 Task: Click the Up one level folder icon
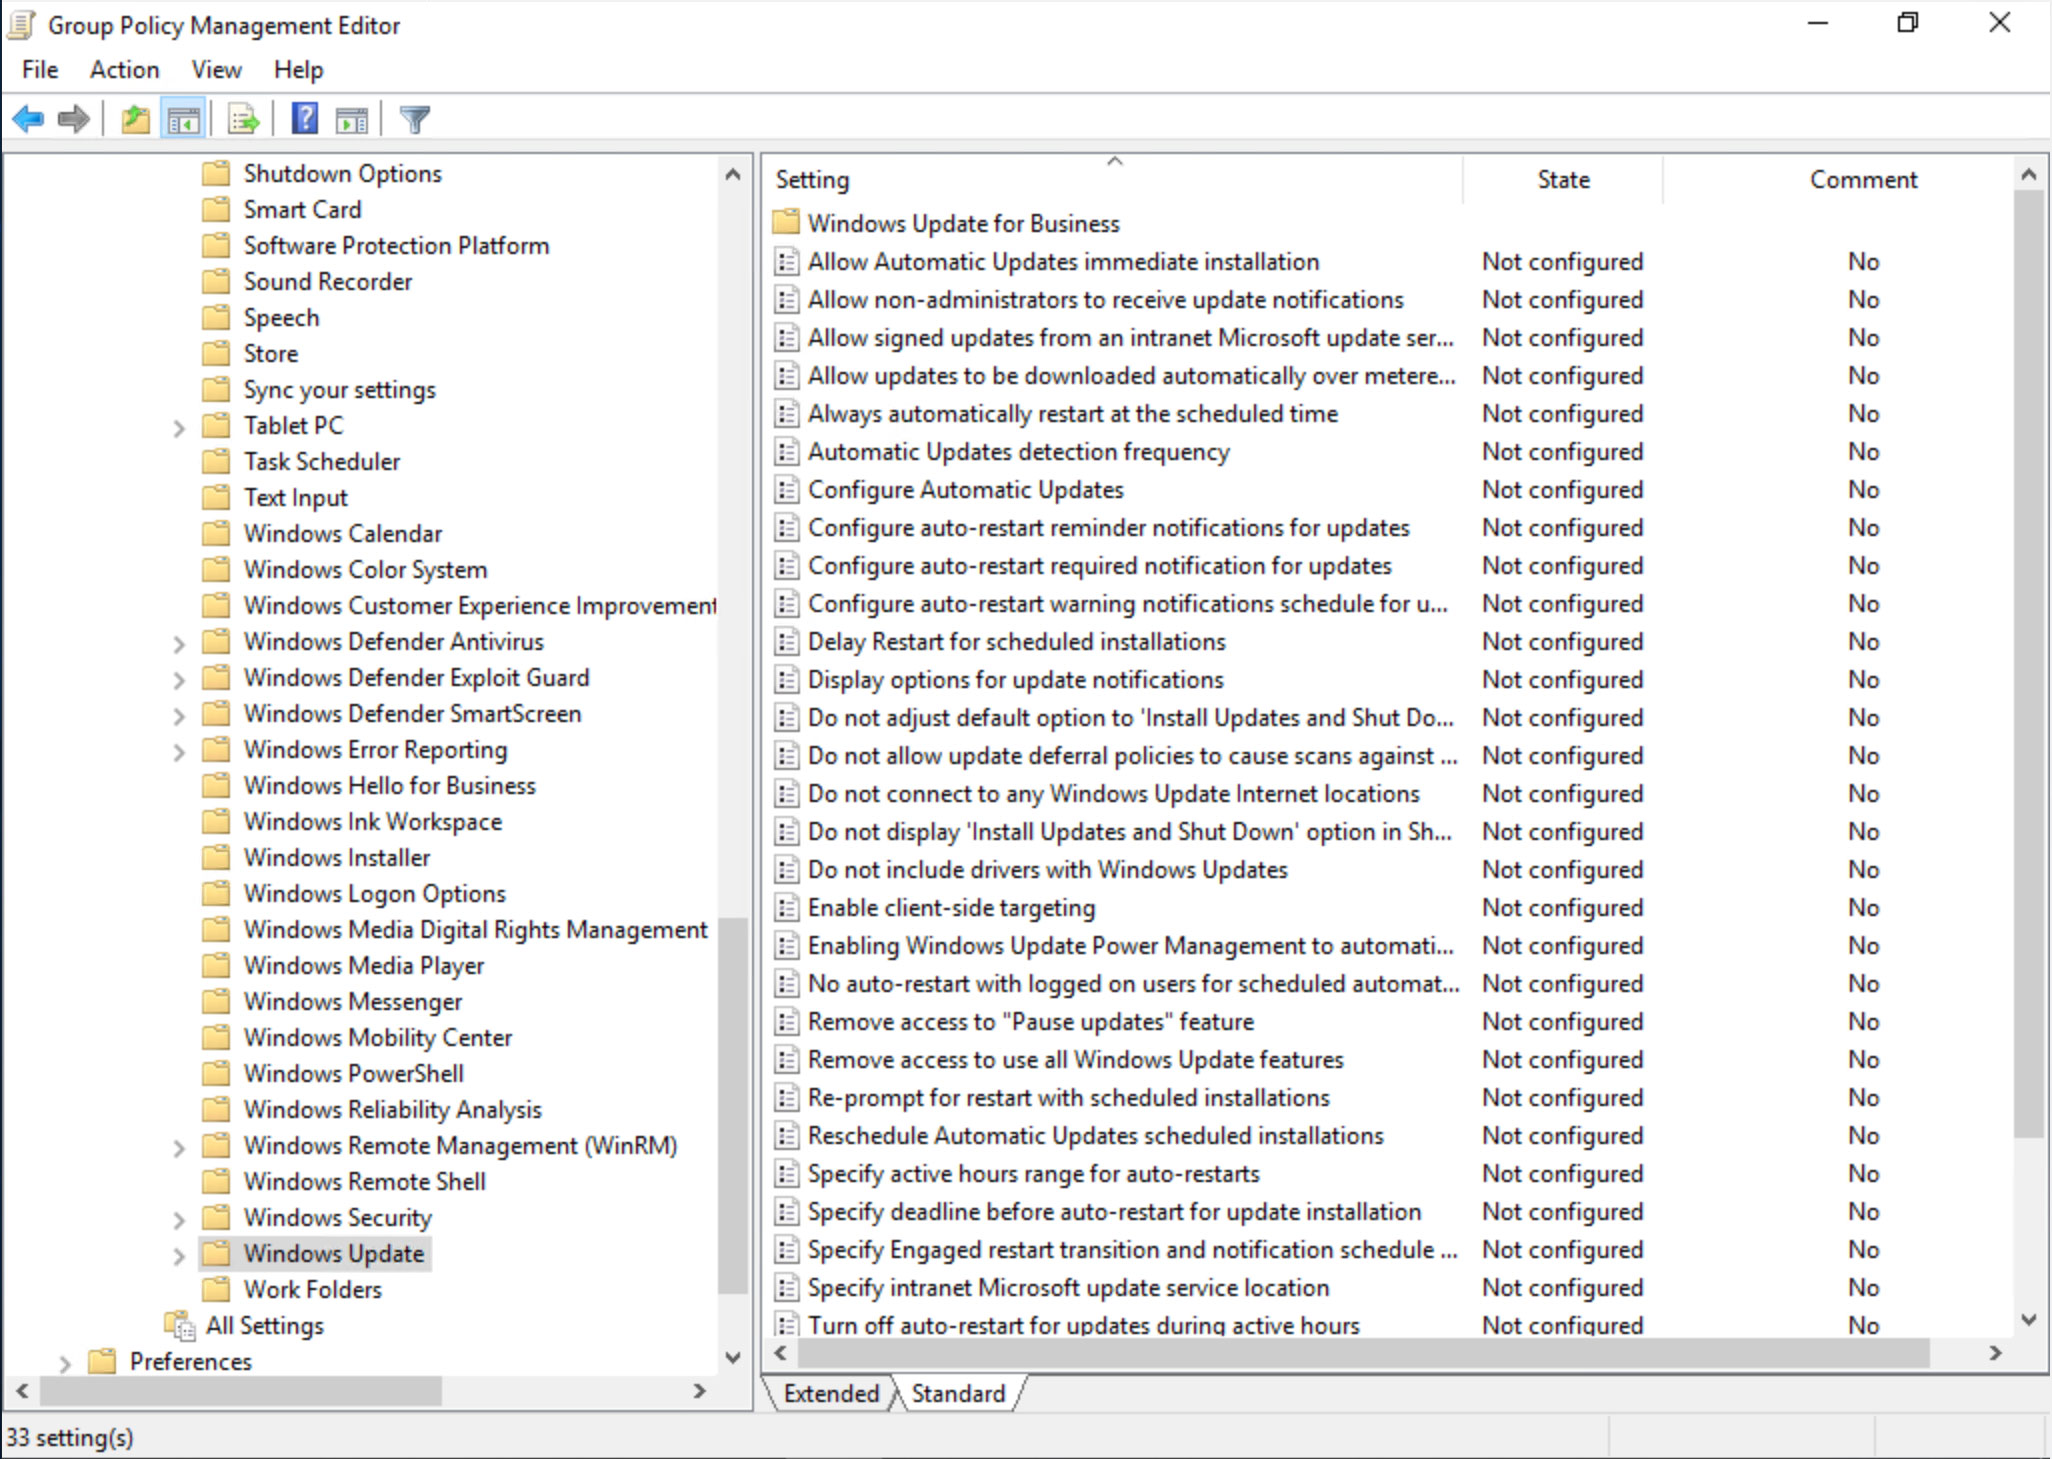click(x=135, y=120)
